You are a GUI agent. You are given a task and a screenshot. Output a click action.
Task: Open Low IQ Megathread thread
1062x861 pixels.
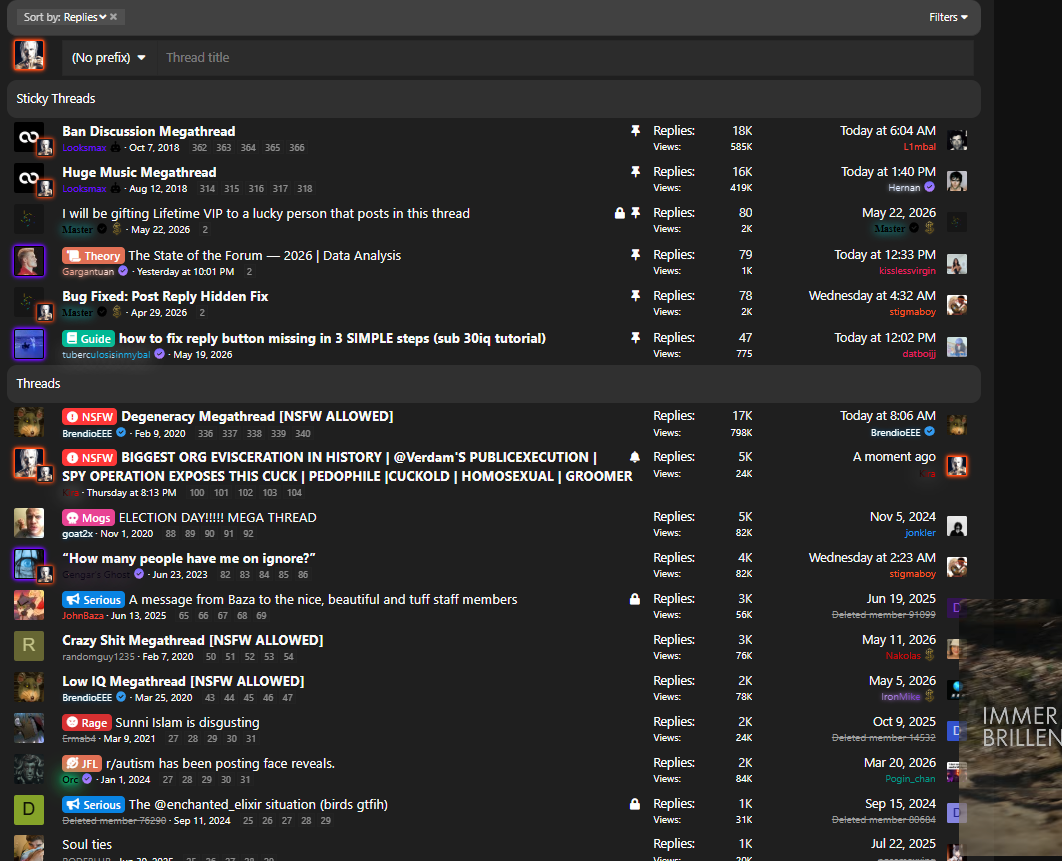[x=183, y=681]
